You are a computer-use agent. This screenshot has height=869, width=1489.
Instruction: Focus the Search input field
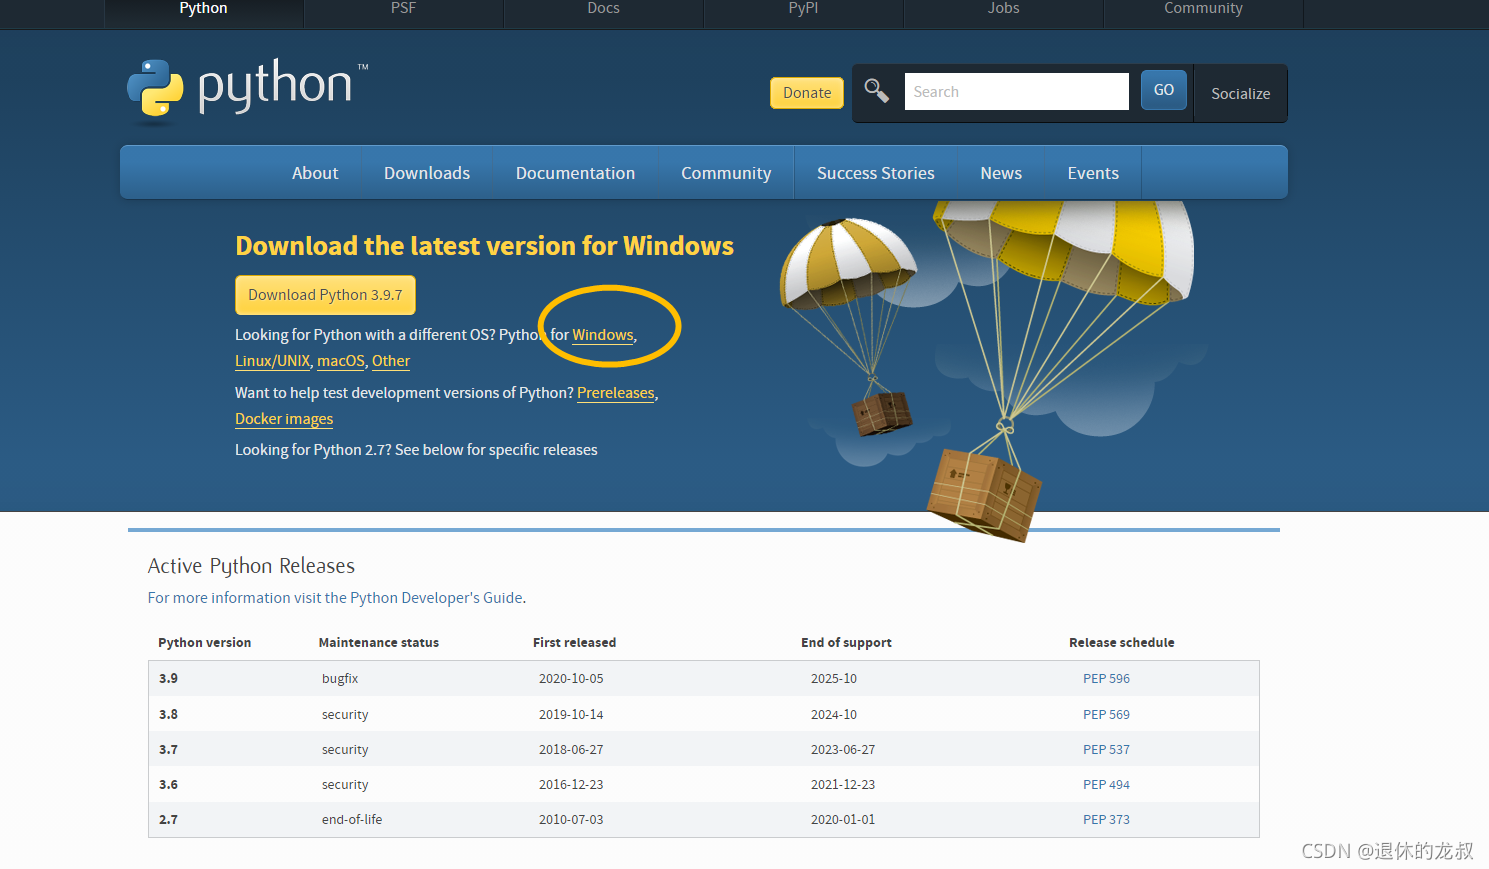[1016, 92]
